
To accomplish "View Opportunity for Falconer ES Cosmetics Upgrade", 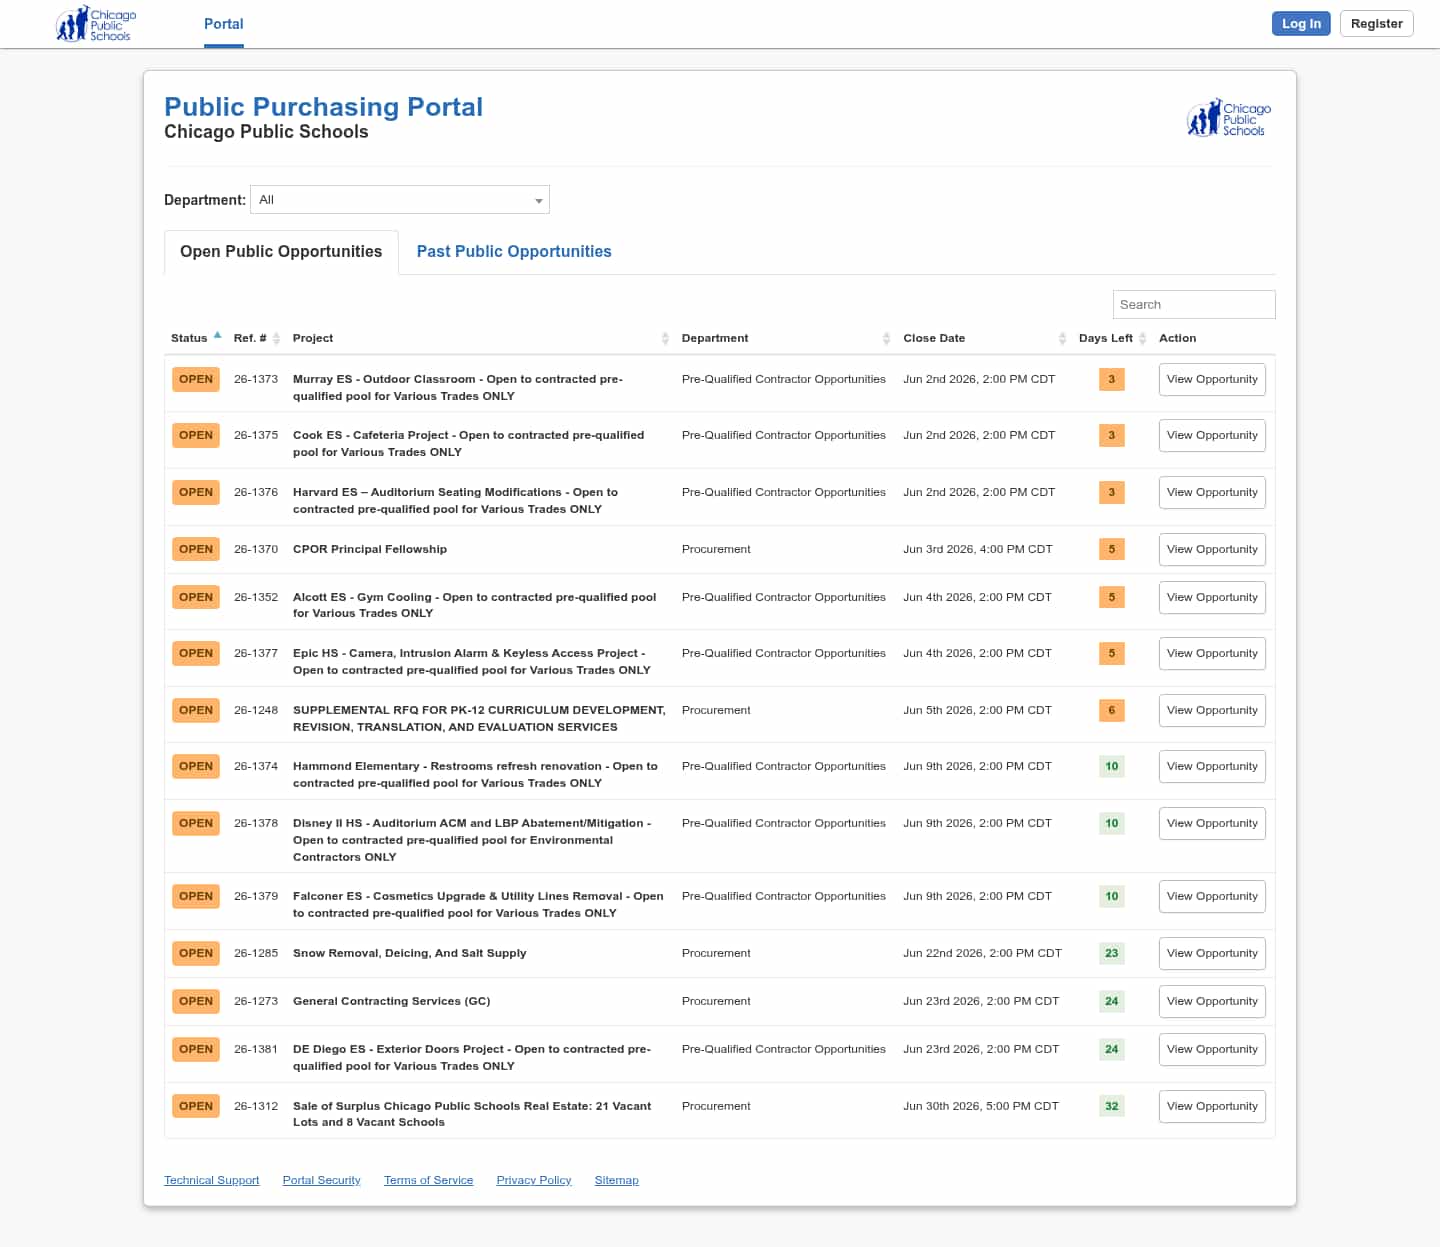I will [x=1212, y=897].
